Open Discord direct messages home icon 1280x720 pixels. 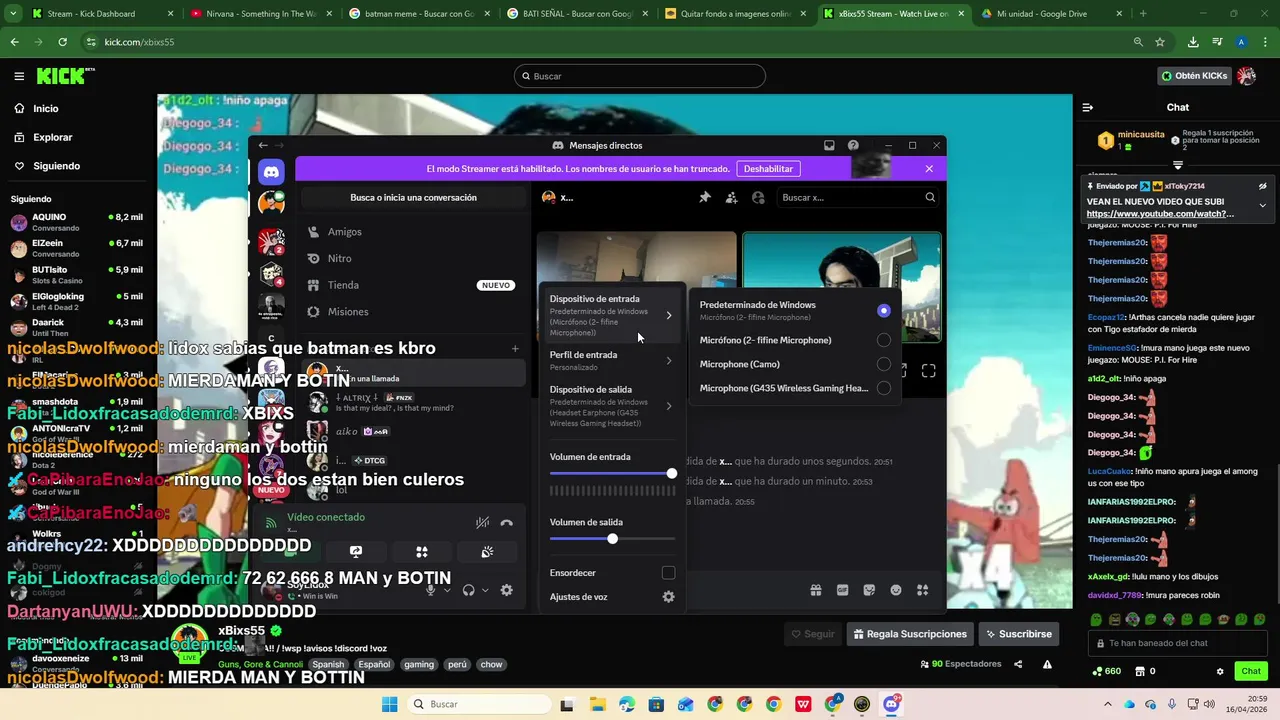[271, 172]
